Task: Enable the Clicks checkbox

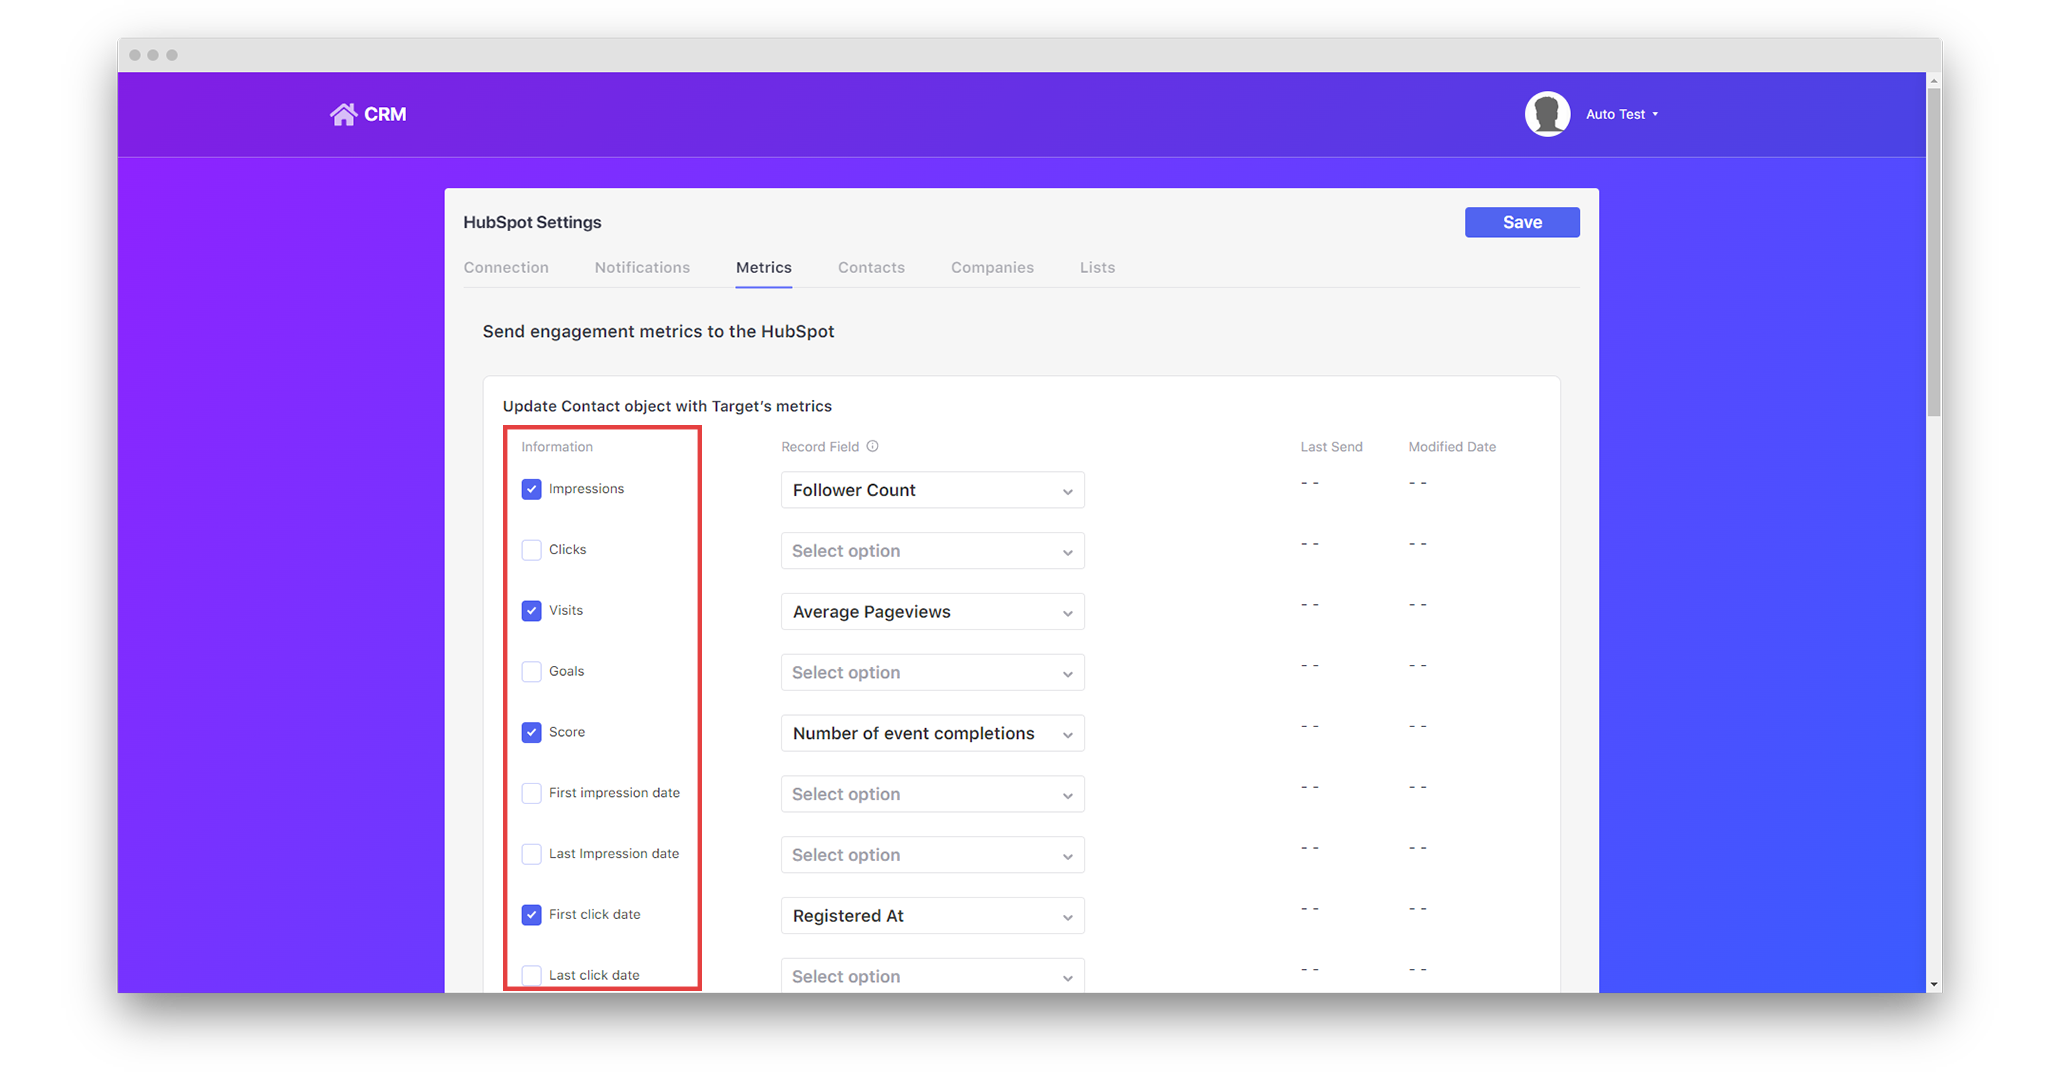Action: (531, 550)
